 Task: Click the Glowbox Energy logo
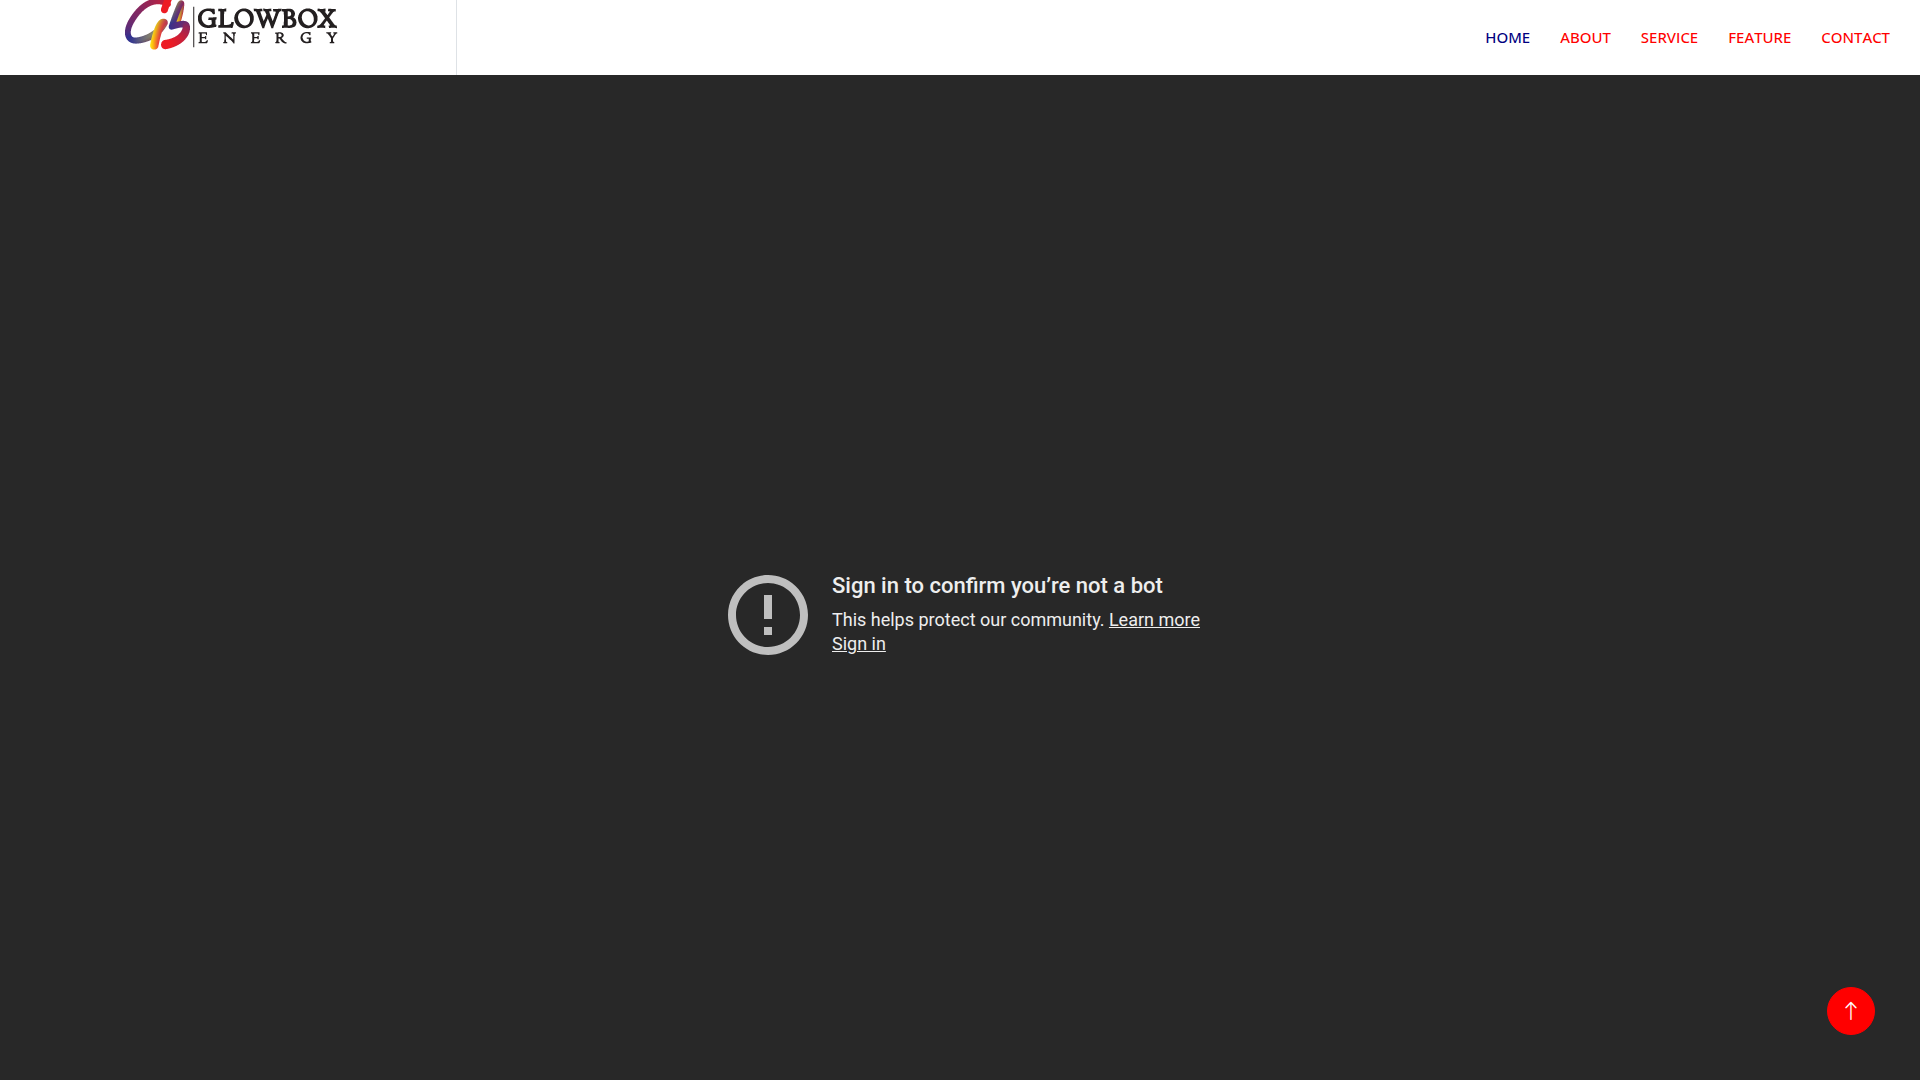231,25
